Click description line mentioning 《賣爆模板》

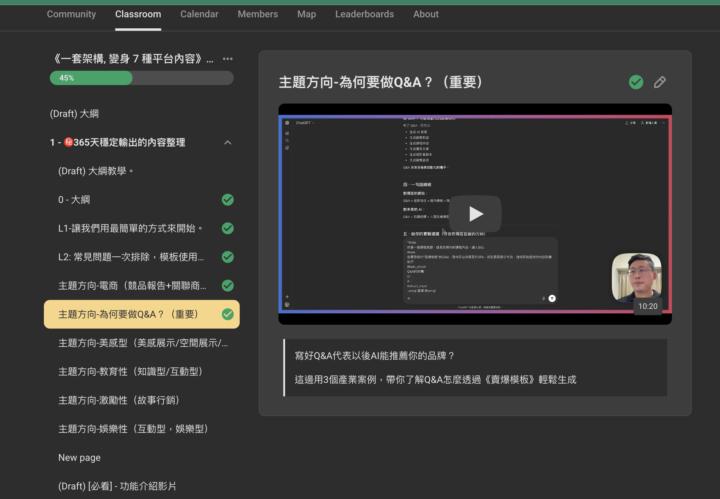click(x=435, y=380)
